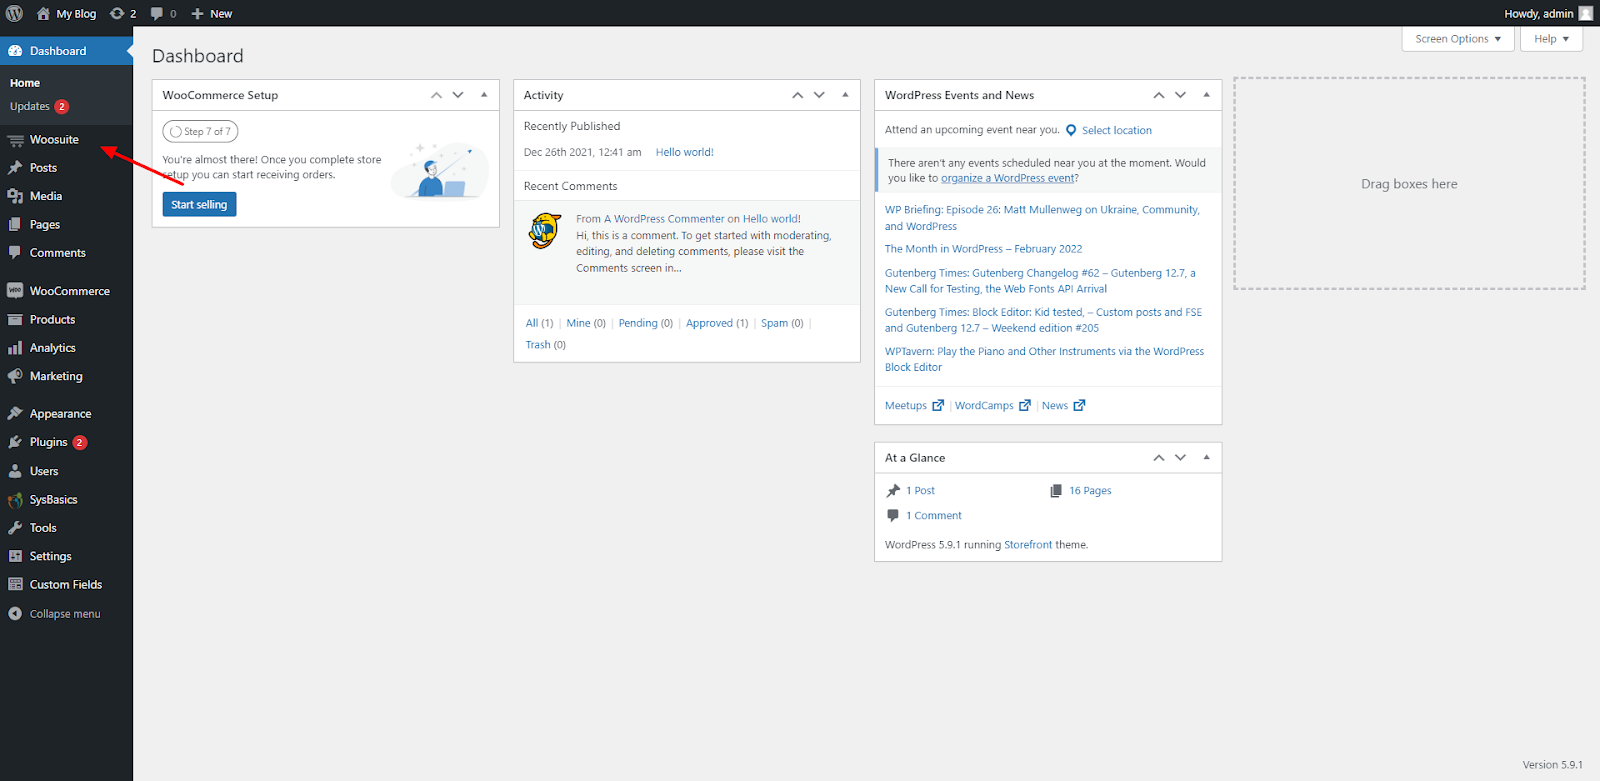This screenshot has width=1600, height=781.
Task: Click the Tools wrench icon
Action: click(x=15, y=528)
